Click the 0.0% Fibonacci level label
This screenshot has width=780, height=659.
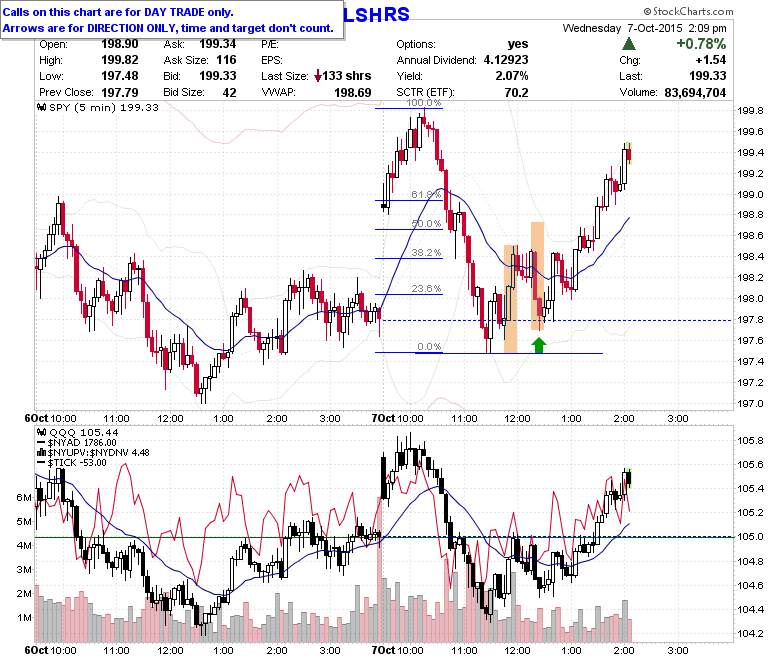point(429,346)
